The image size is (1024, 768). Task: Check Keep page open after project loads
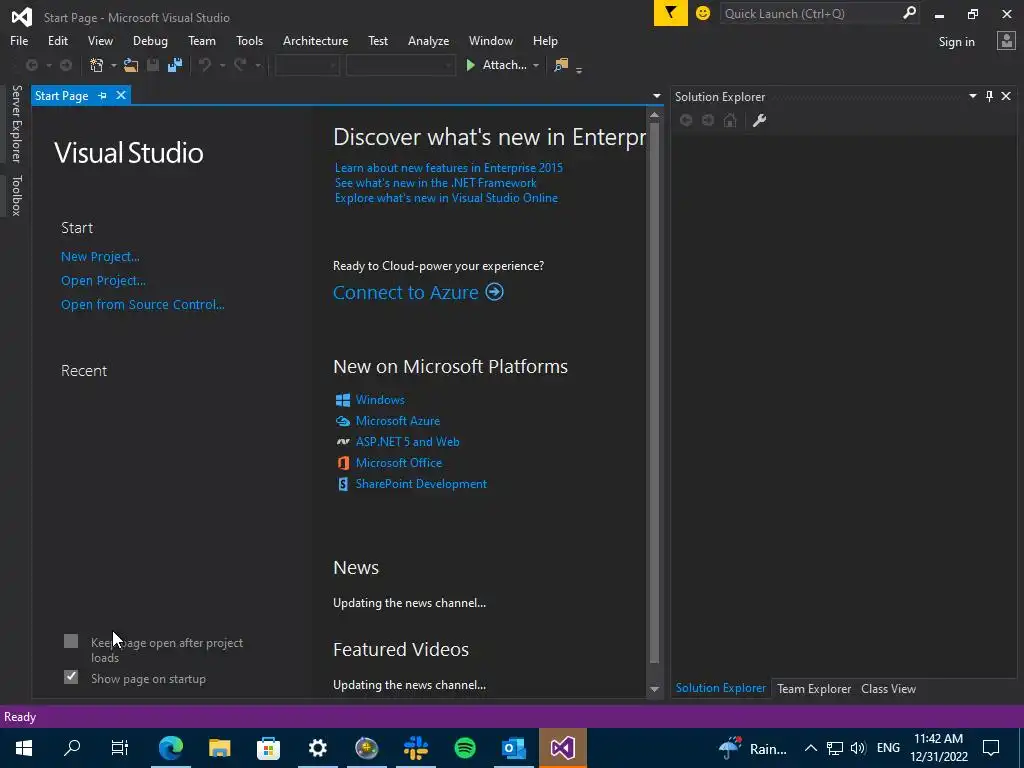pos(71,641)
